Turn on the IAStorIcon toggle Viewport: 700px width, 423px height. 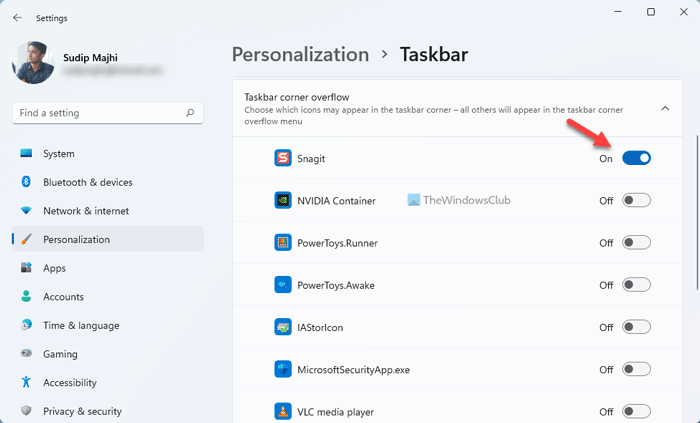coord(636,327)
